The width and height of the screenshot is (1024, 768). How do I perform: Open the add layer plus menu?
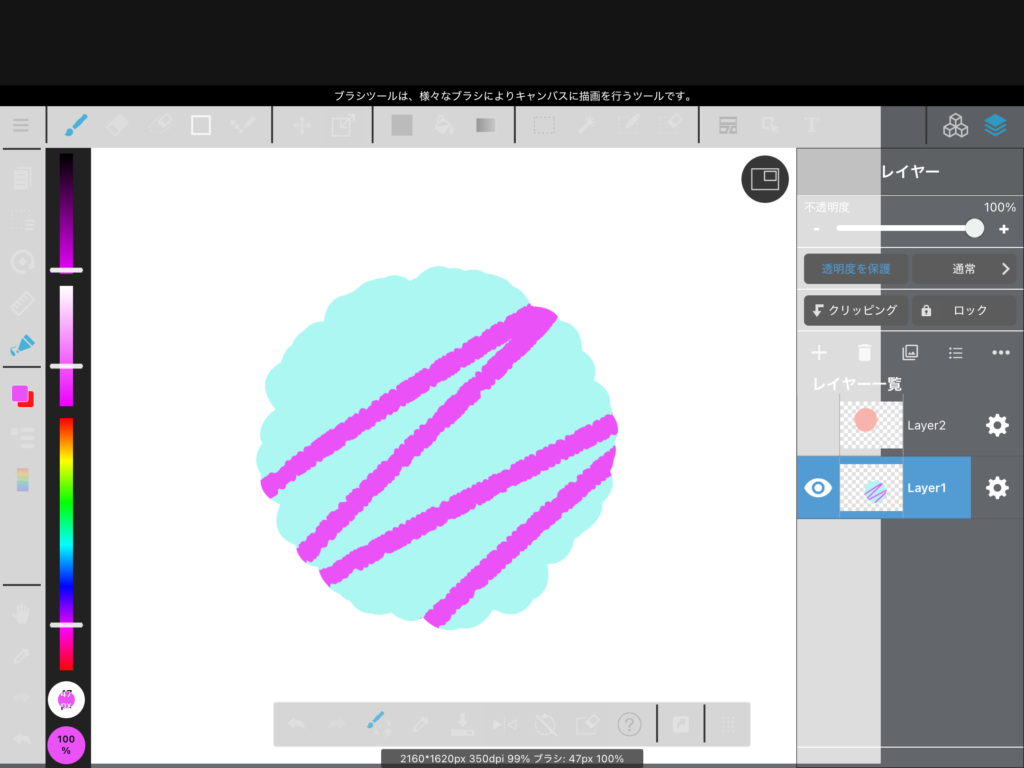click(819, 352)
